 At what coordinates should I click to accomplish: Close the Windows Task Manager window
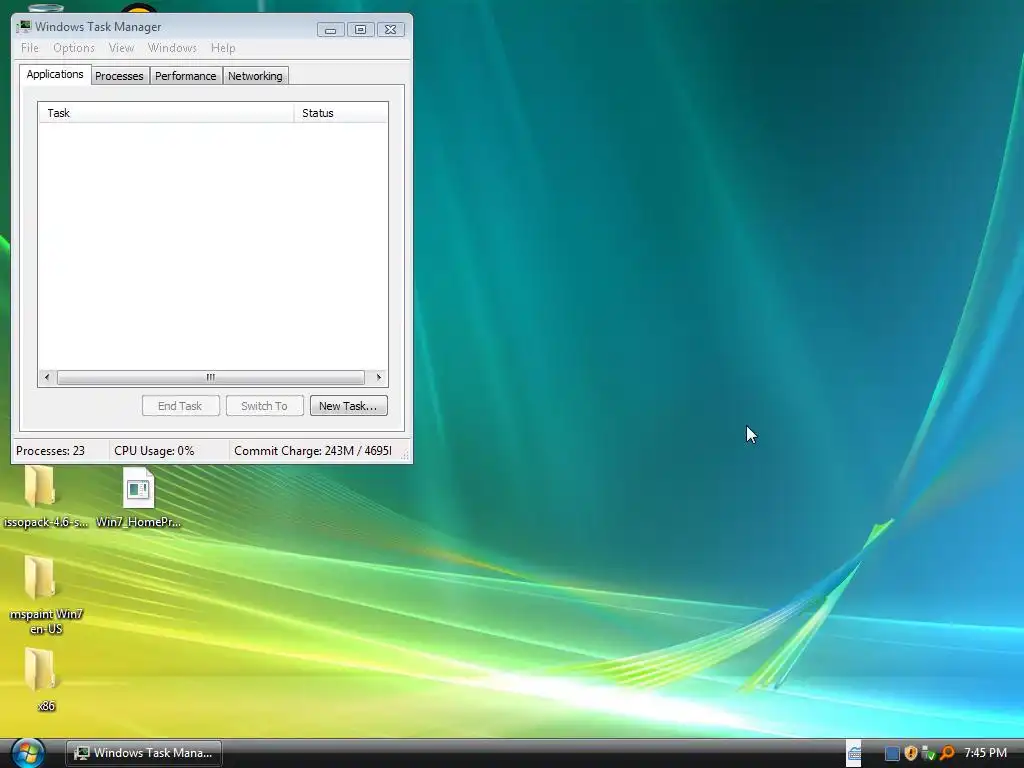[390, 29]
